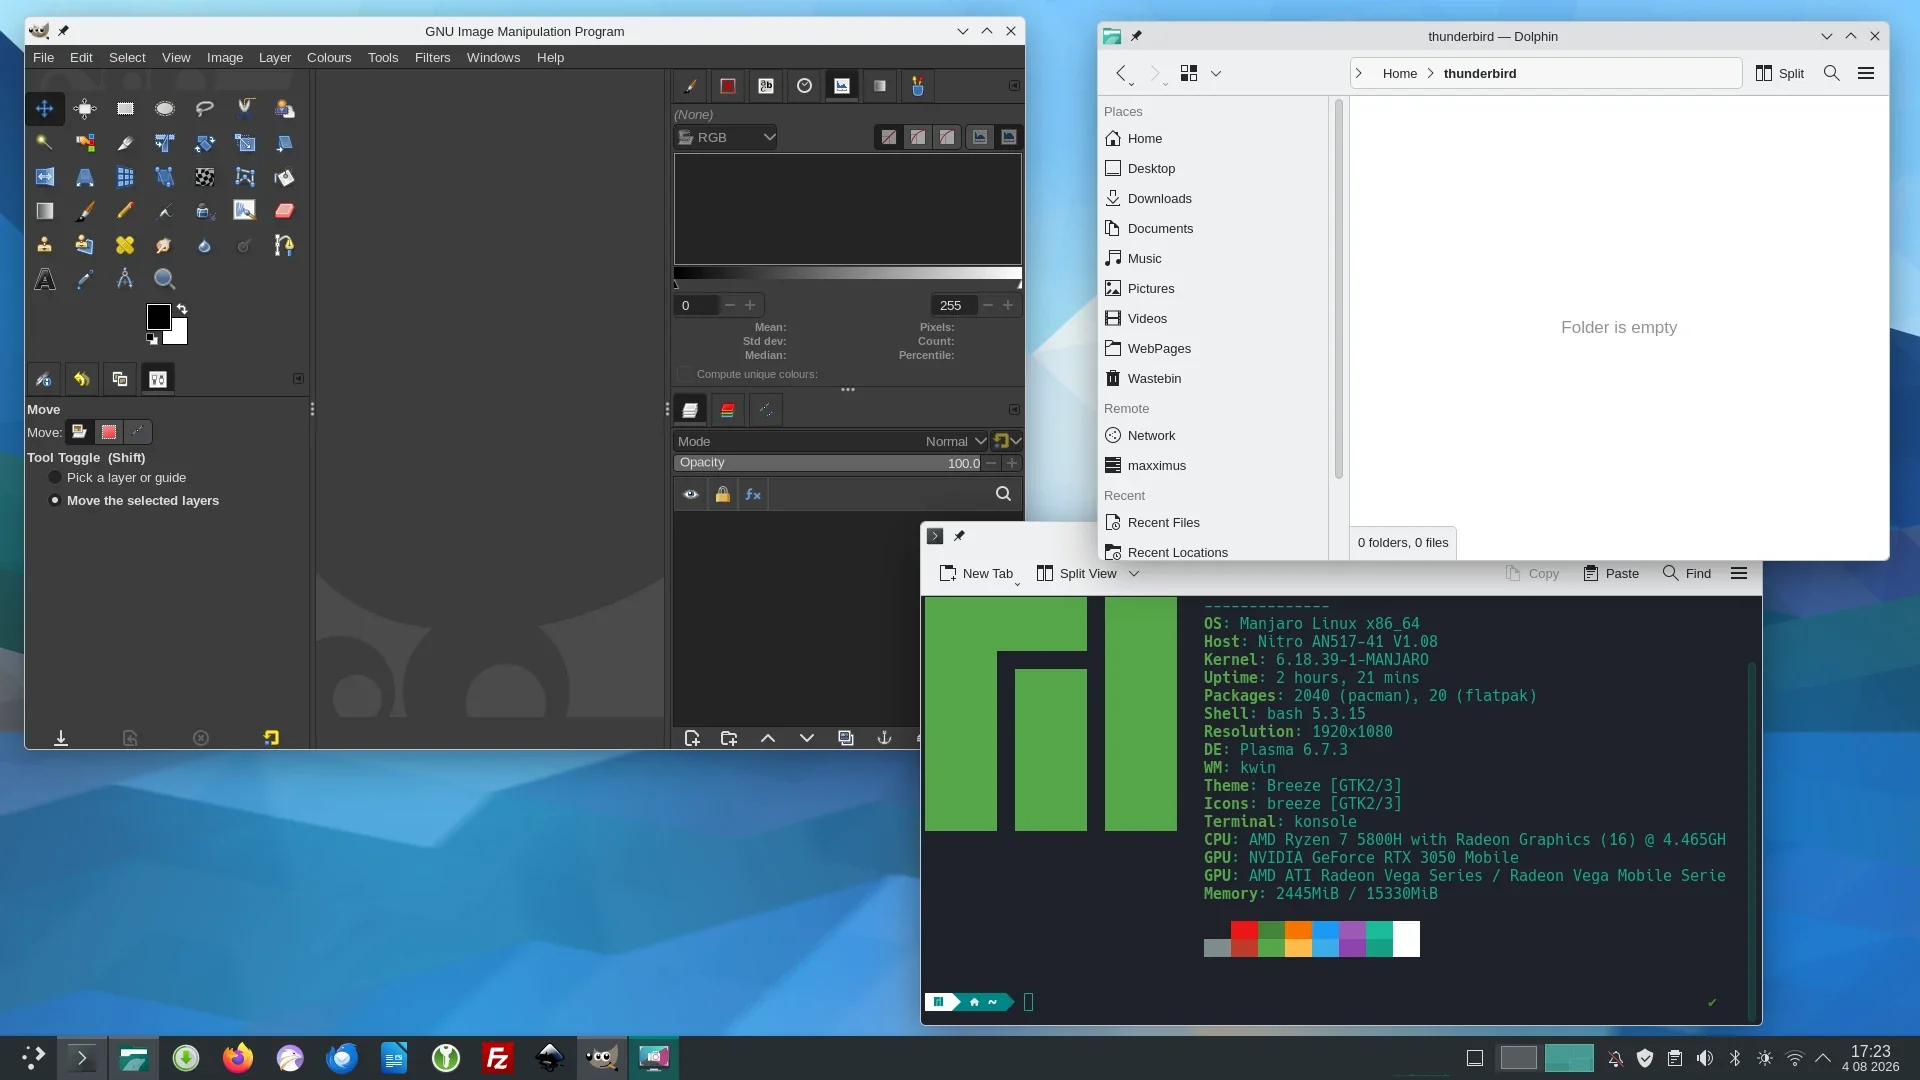This screenshot has width=1920, height=1080.
Task: Select the Scissors Select tool
Action: pyautogui.click(x=245, y=109)
